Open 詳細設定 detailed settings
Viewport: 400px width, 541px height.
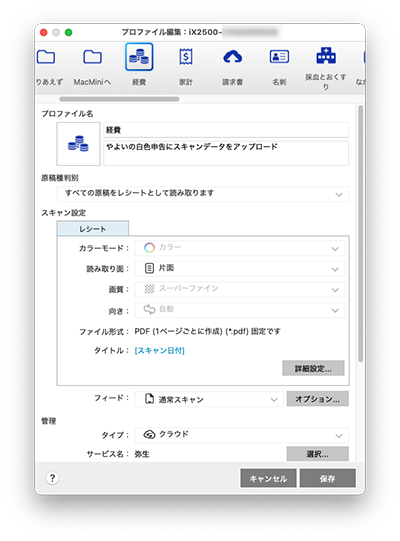313,368
